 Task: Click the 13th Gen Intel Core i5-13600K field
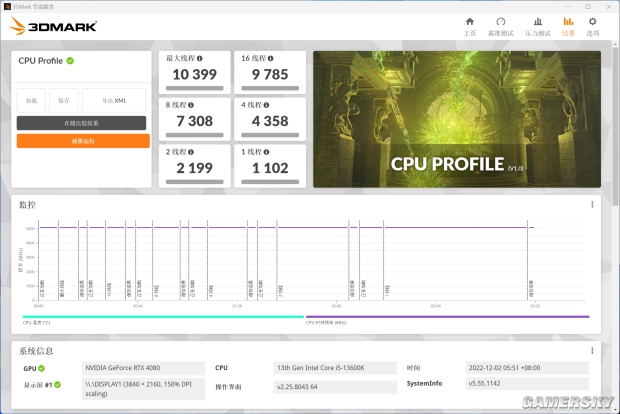point(335,368)
